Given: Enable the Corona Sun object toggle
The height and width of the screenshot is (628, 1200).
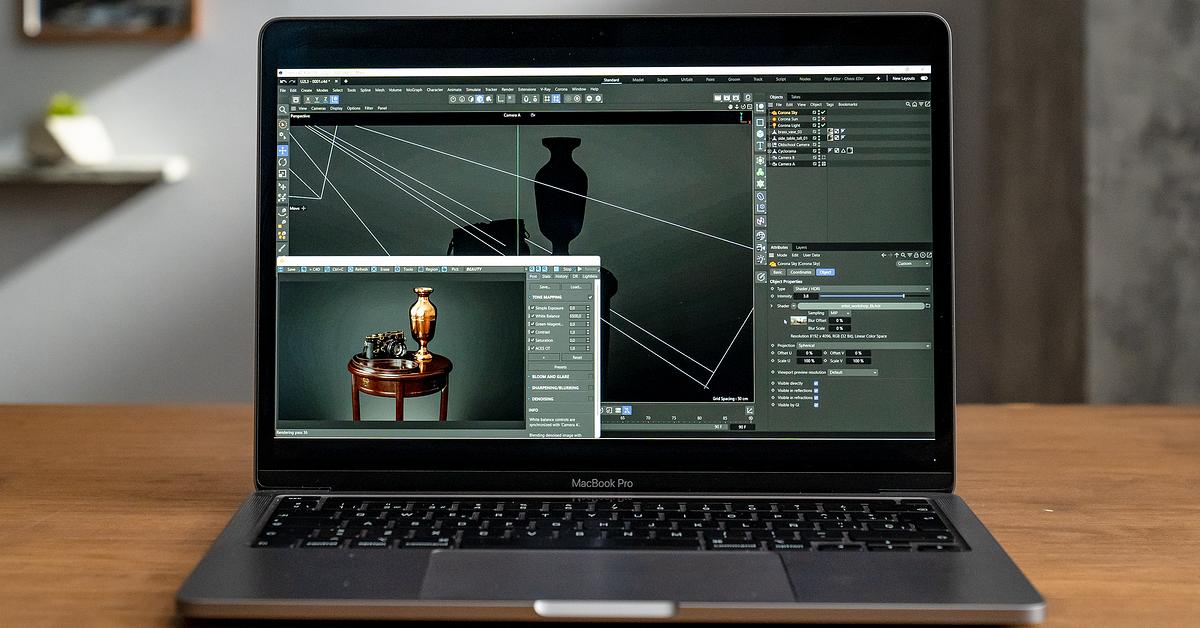Looking at the screenshot, I should (824, 119).
